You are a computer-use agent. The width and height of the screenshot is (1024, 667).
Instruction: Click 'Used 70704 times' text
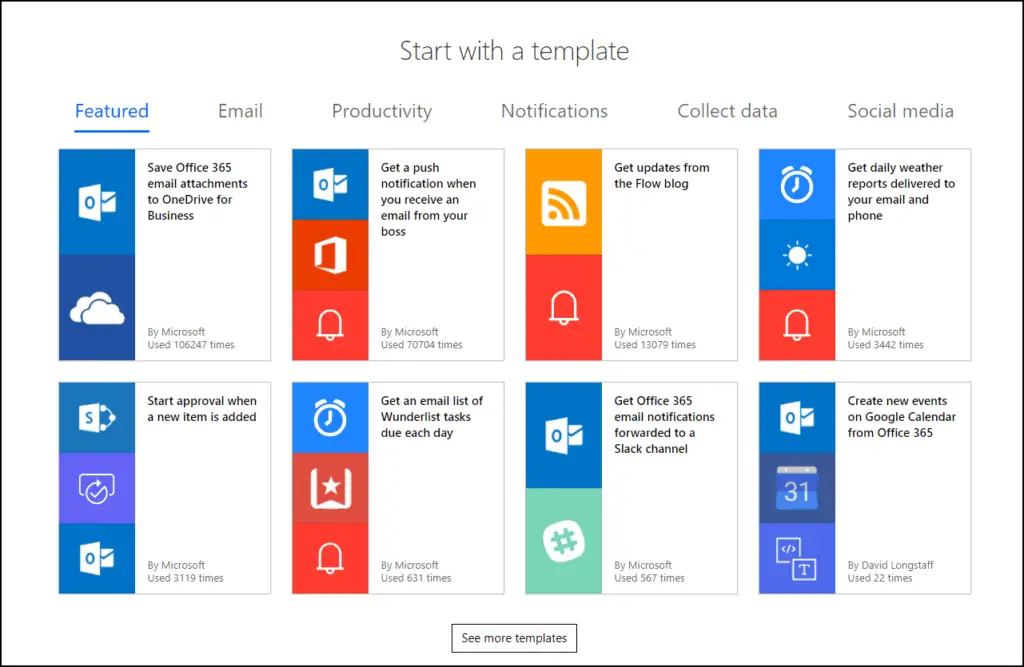421,345
